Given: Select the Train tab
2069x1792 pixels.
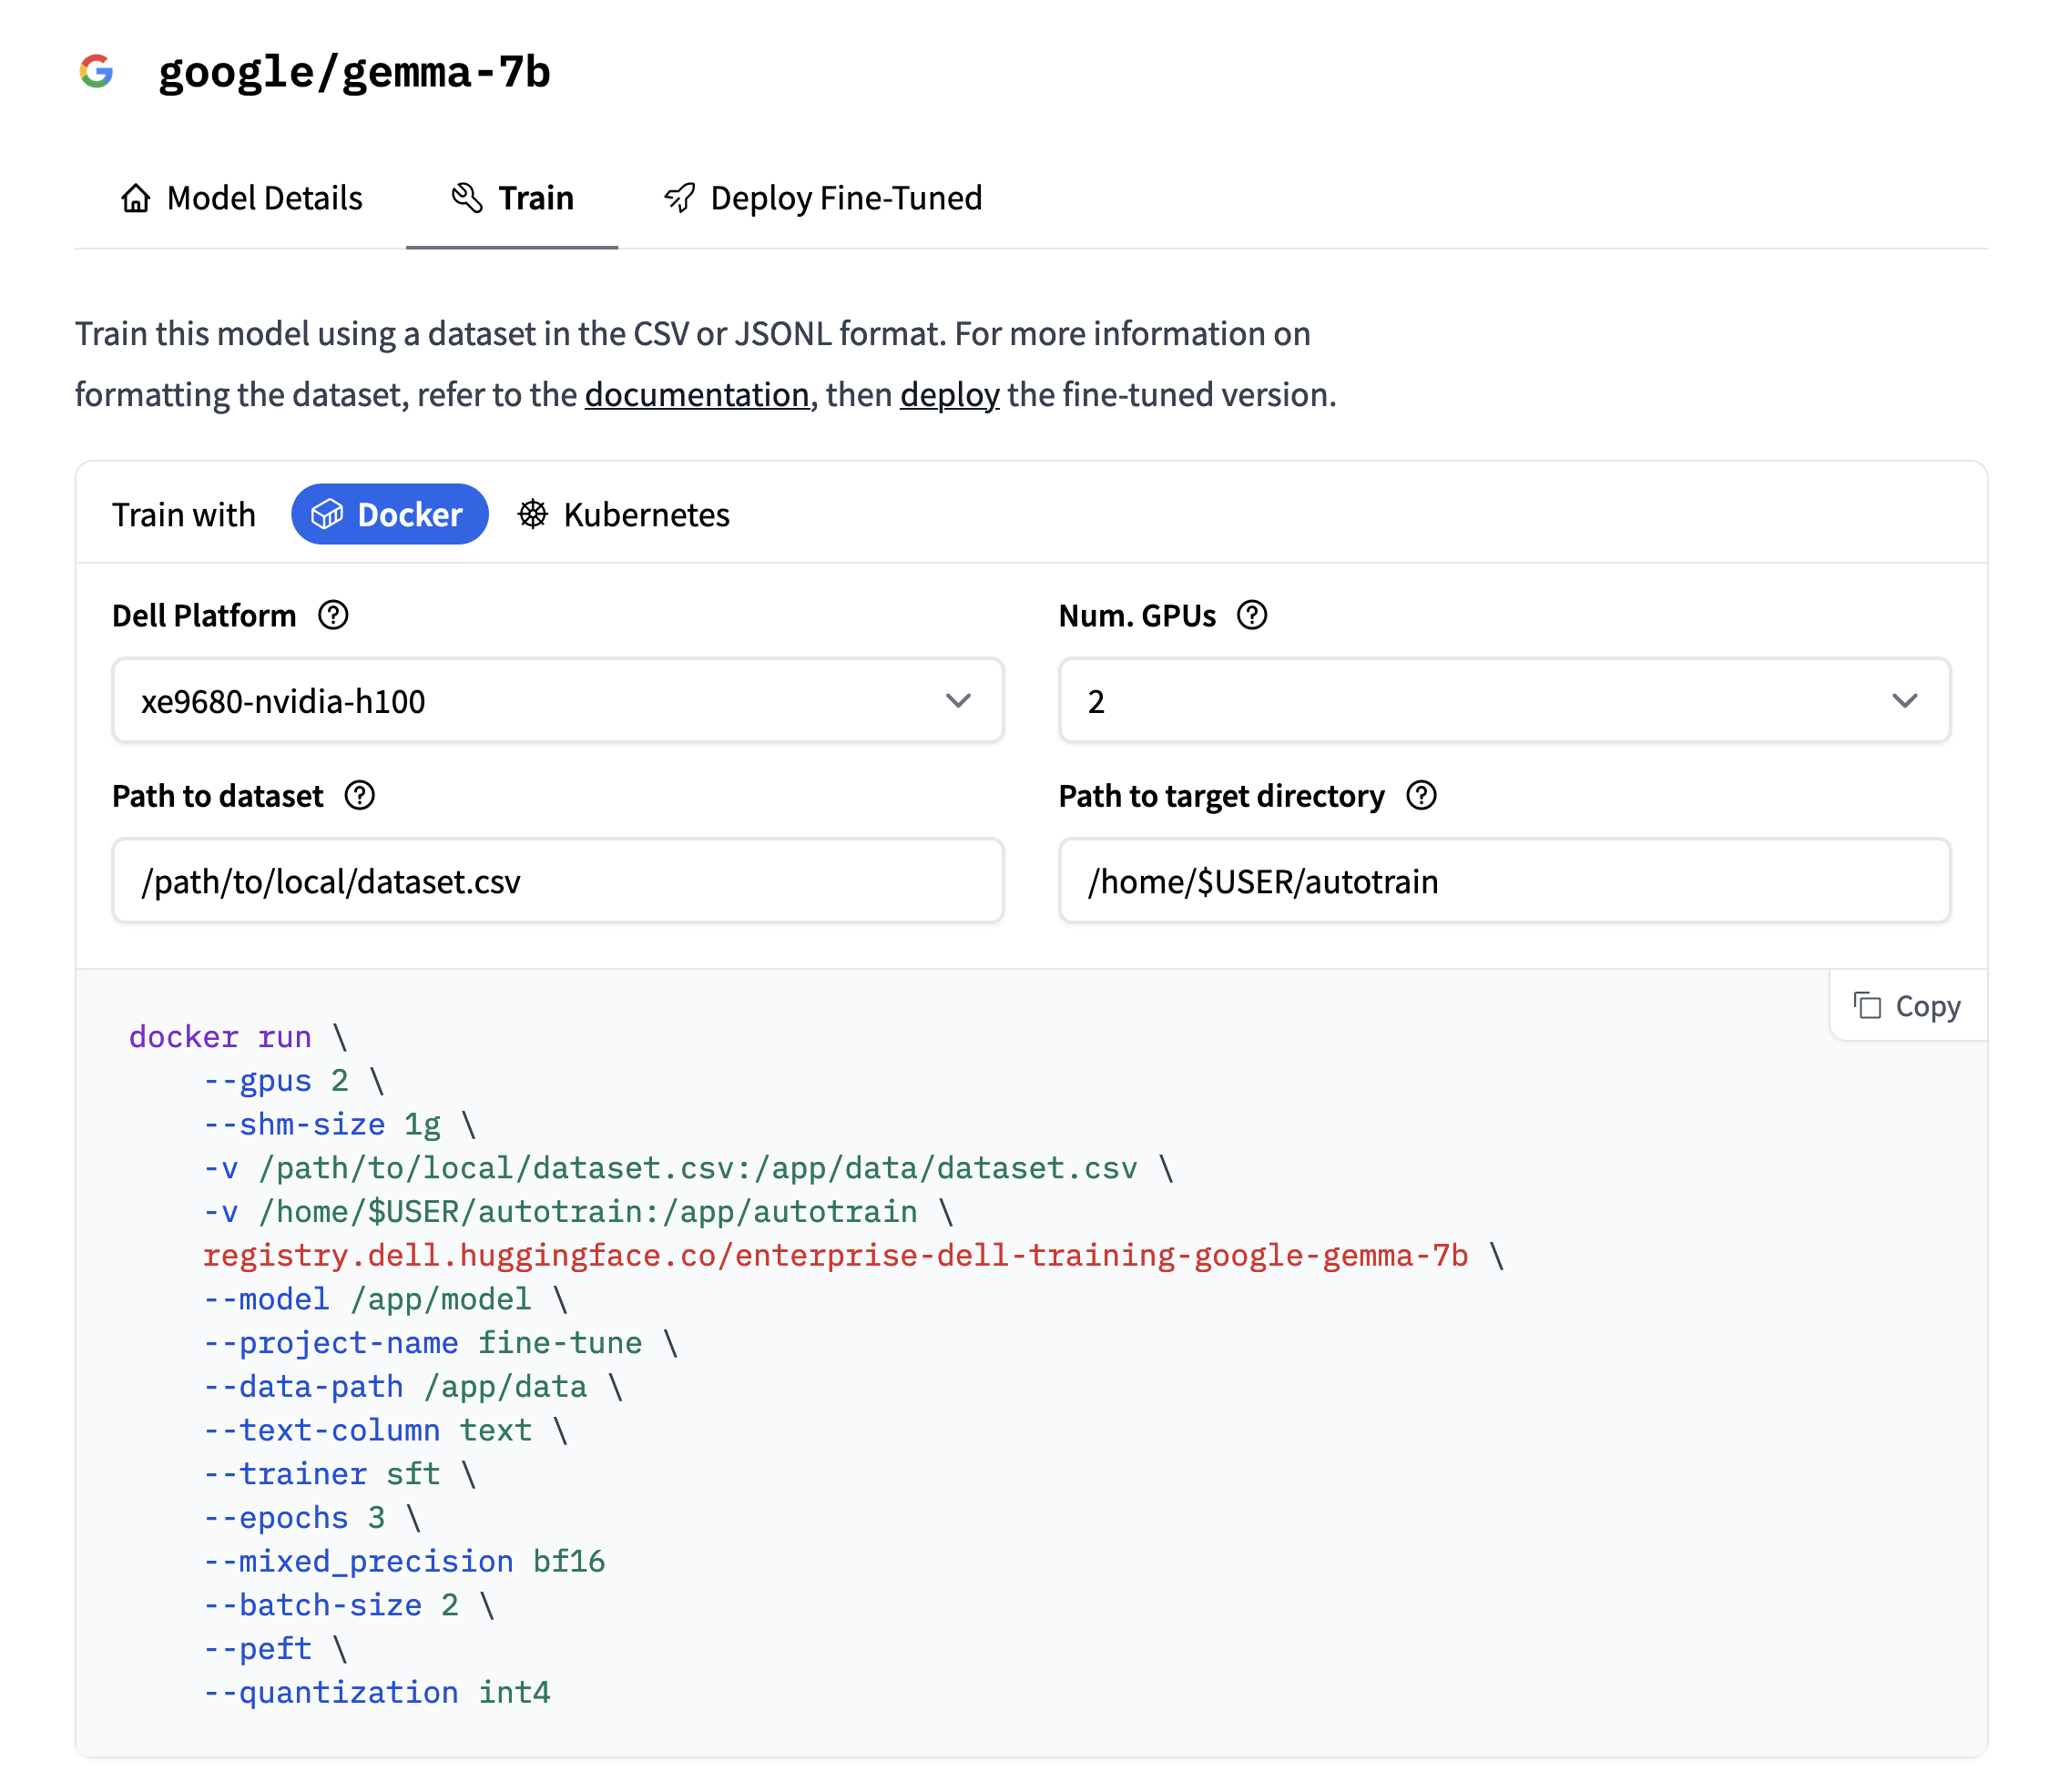Looking at the screenshot, I should 512,198.
